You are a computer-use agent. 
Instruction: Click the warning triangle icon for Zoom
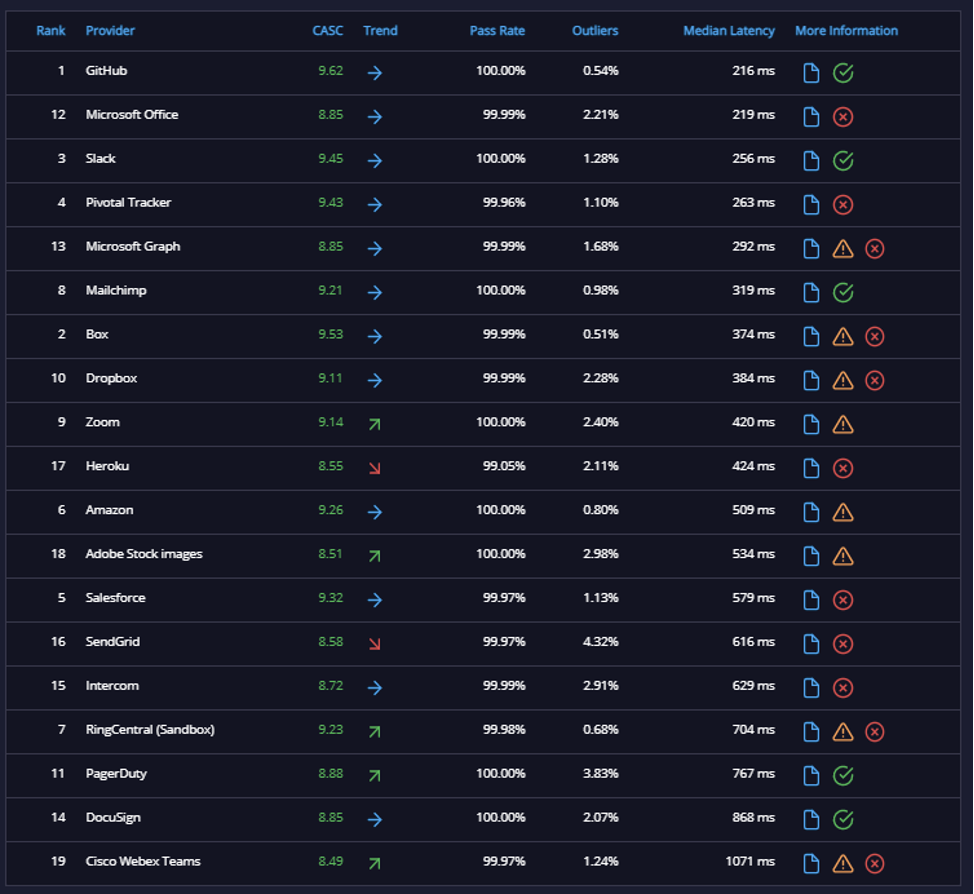pos(843,424)
